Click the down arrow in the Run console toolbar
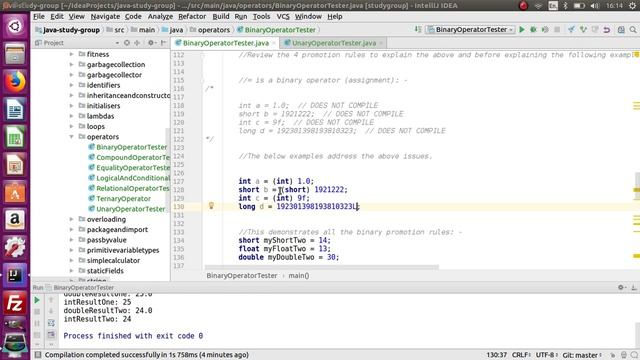 click(x=51, y=312)
